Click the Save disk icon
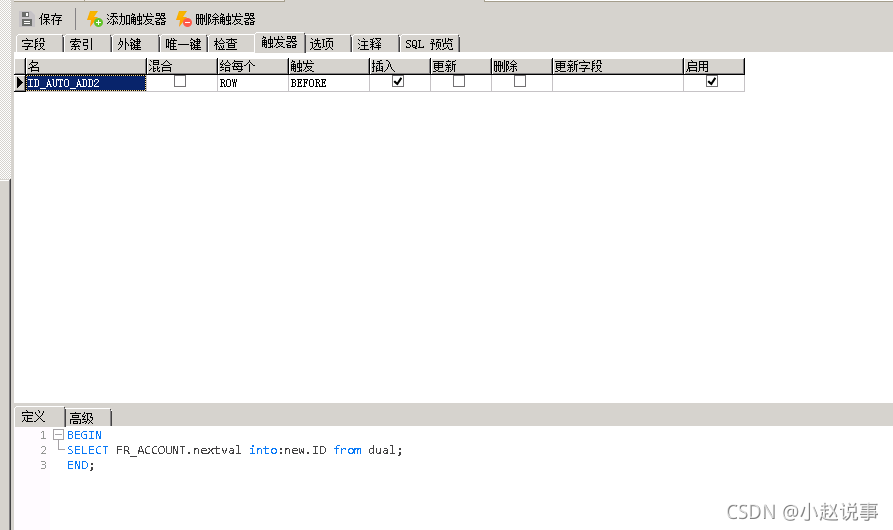This screenshot has width=893, height=530. 27,19
